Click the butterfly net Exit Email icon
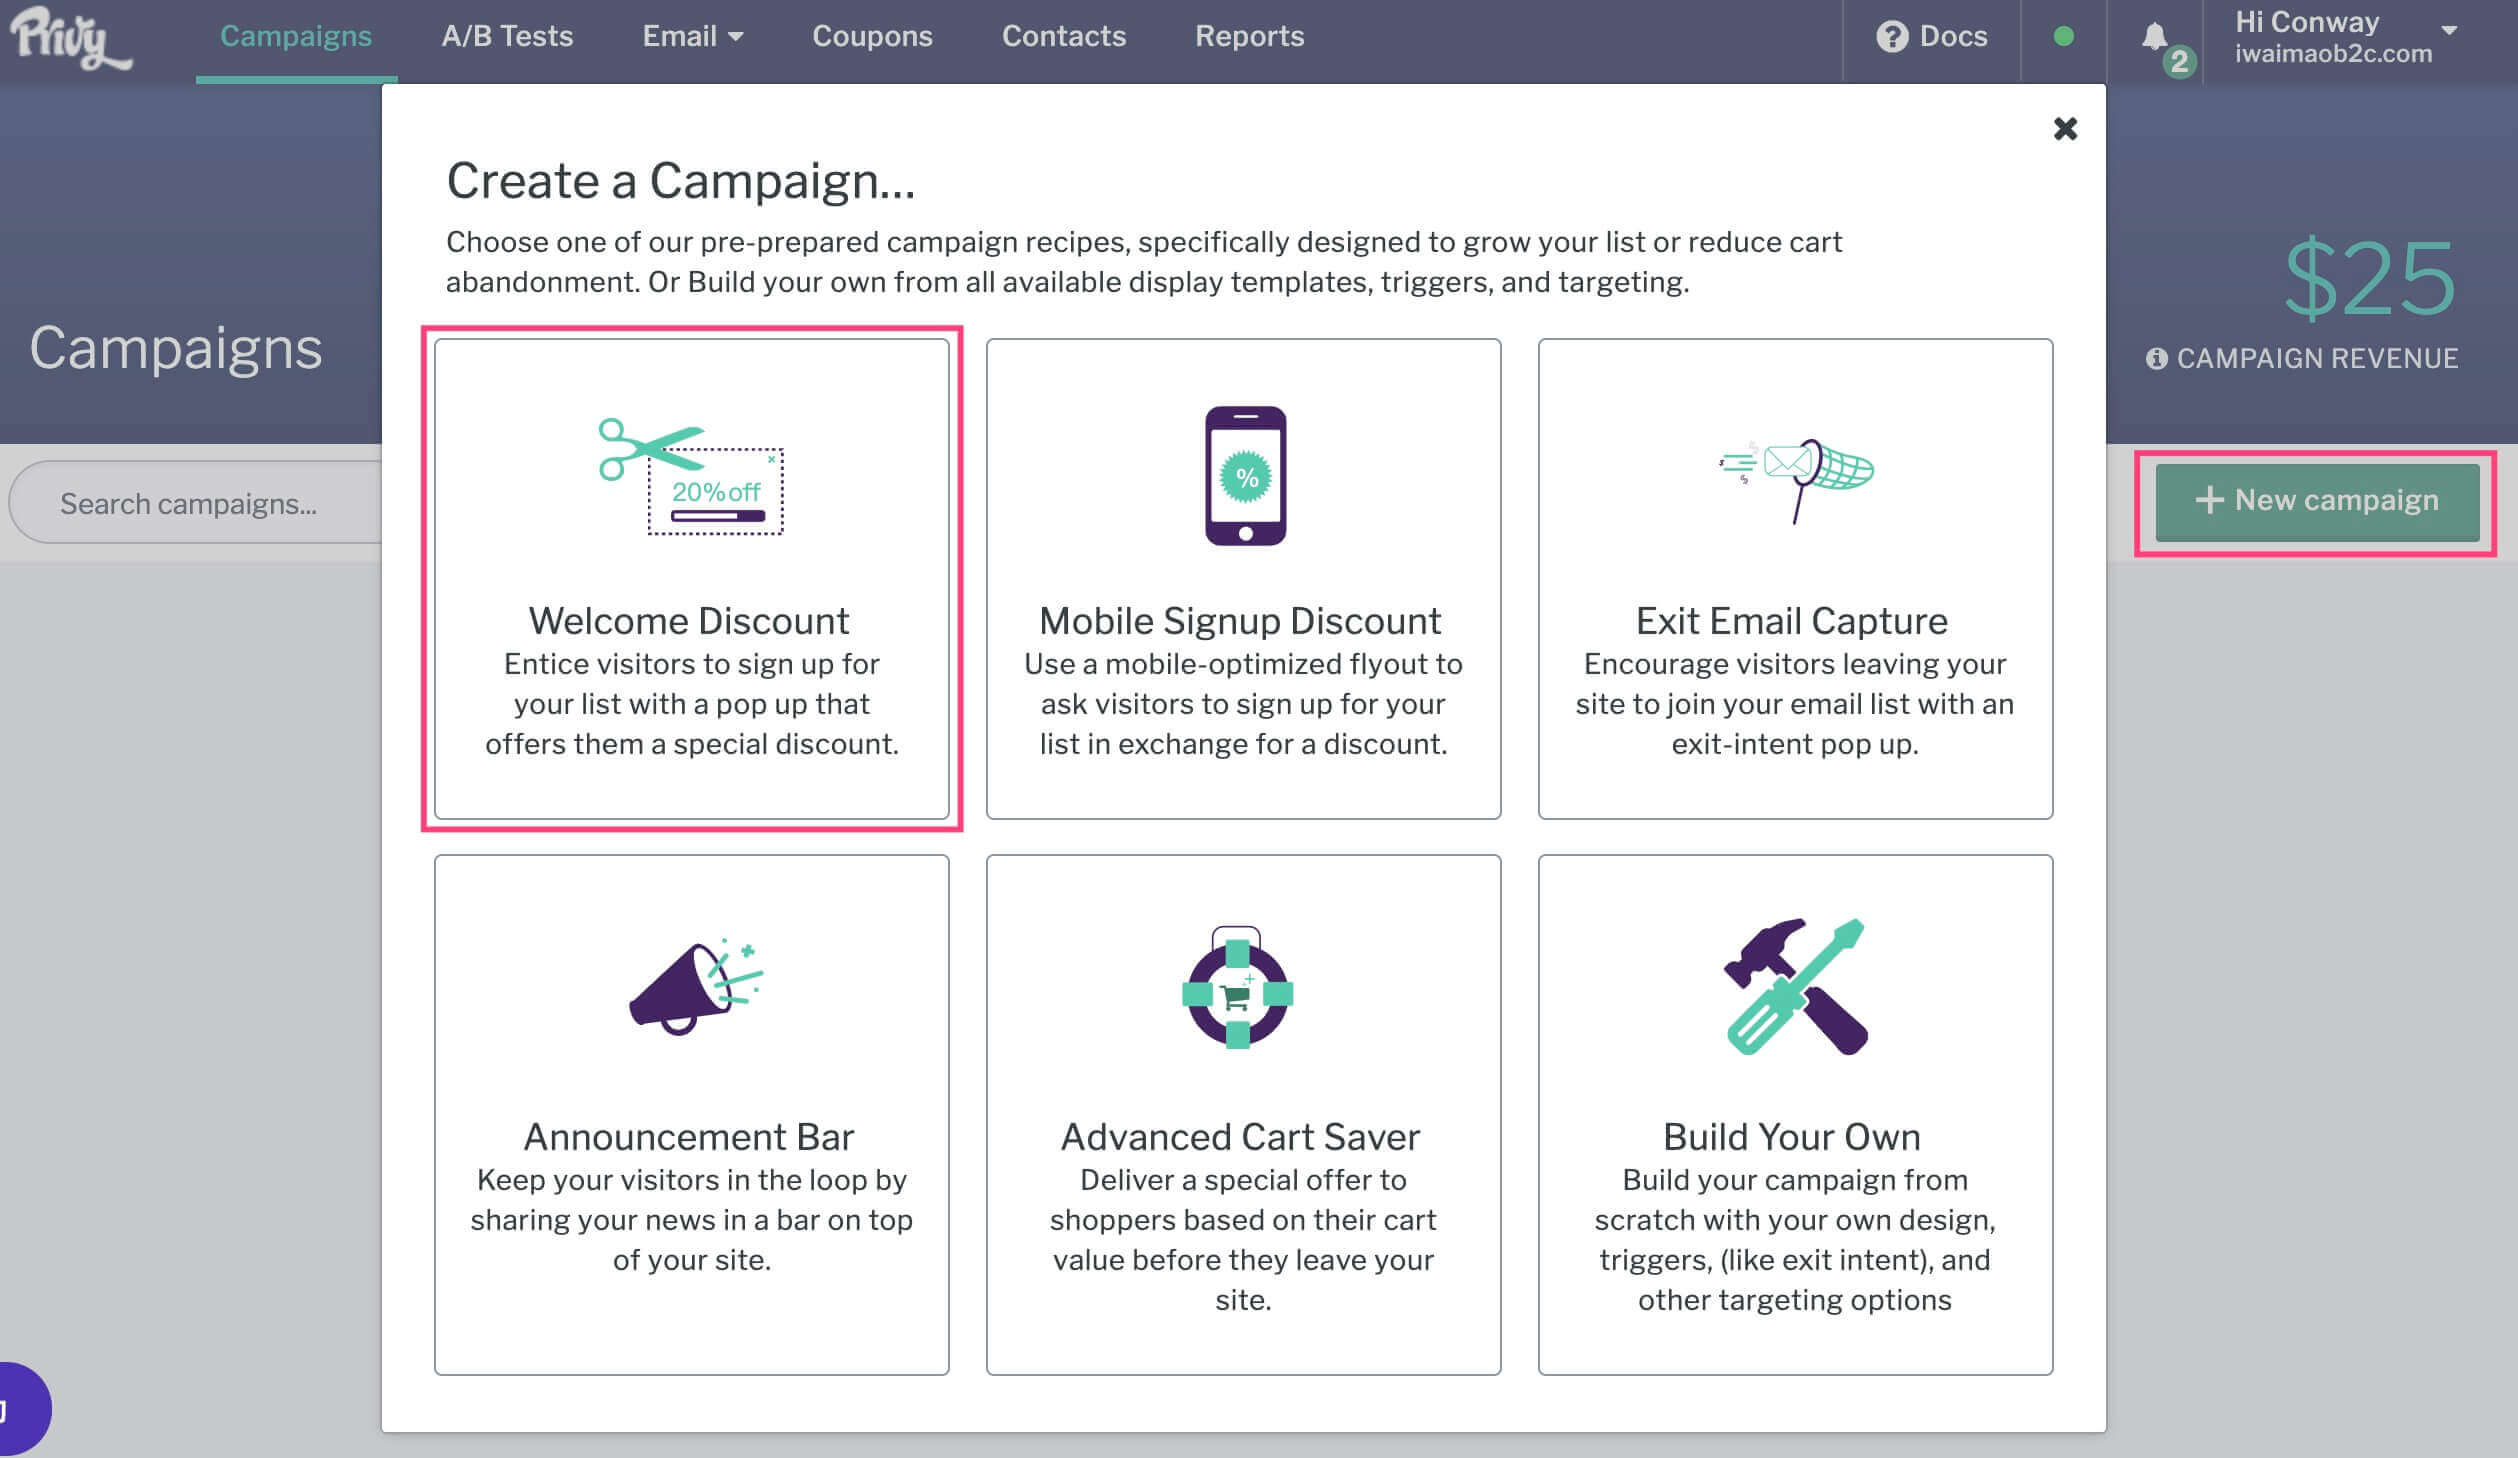This screenshot has width=2518, height=1458. (x=1795, y=480)
